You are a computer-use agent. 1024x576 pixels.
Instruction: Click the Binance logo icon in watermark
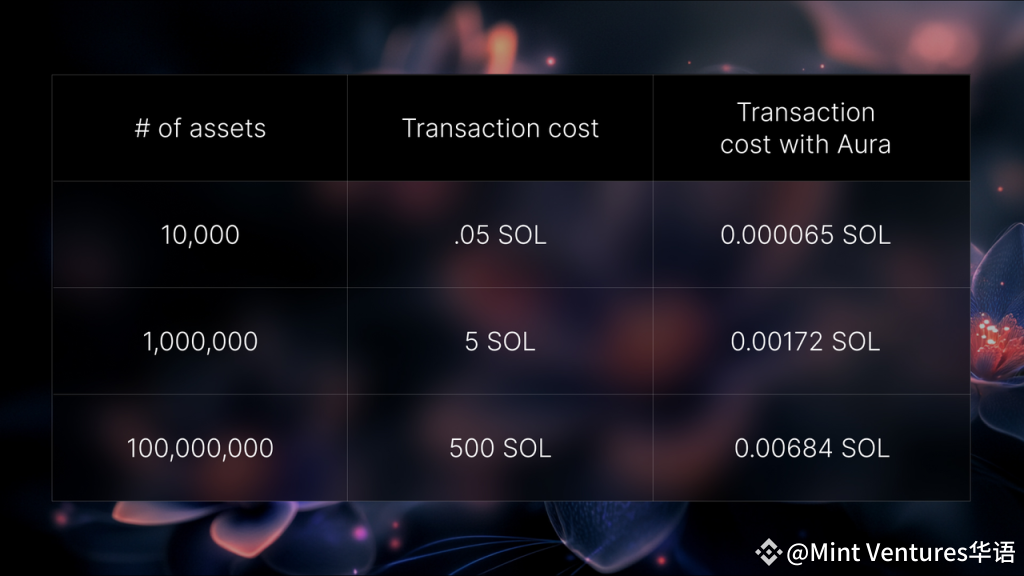click(x=769, y=552)
